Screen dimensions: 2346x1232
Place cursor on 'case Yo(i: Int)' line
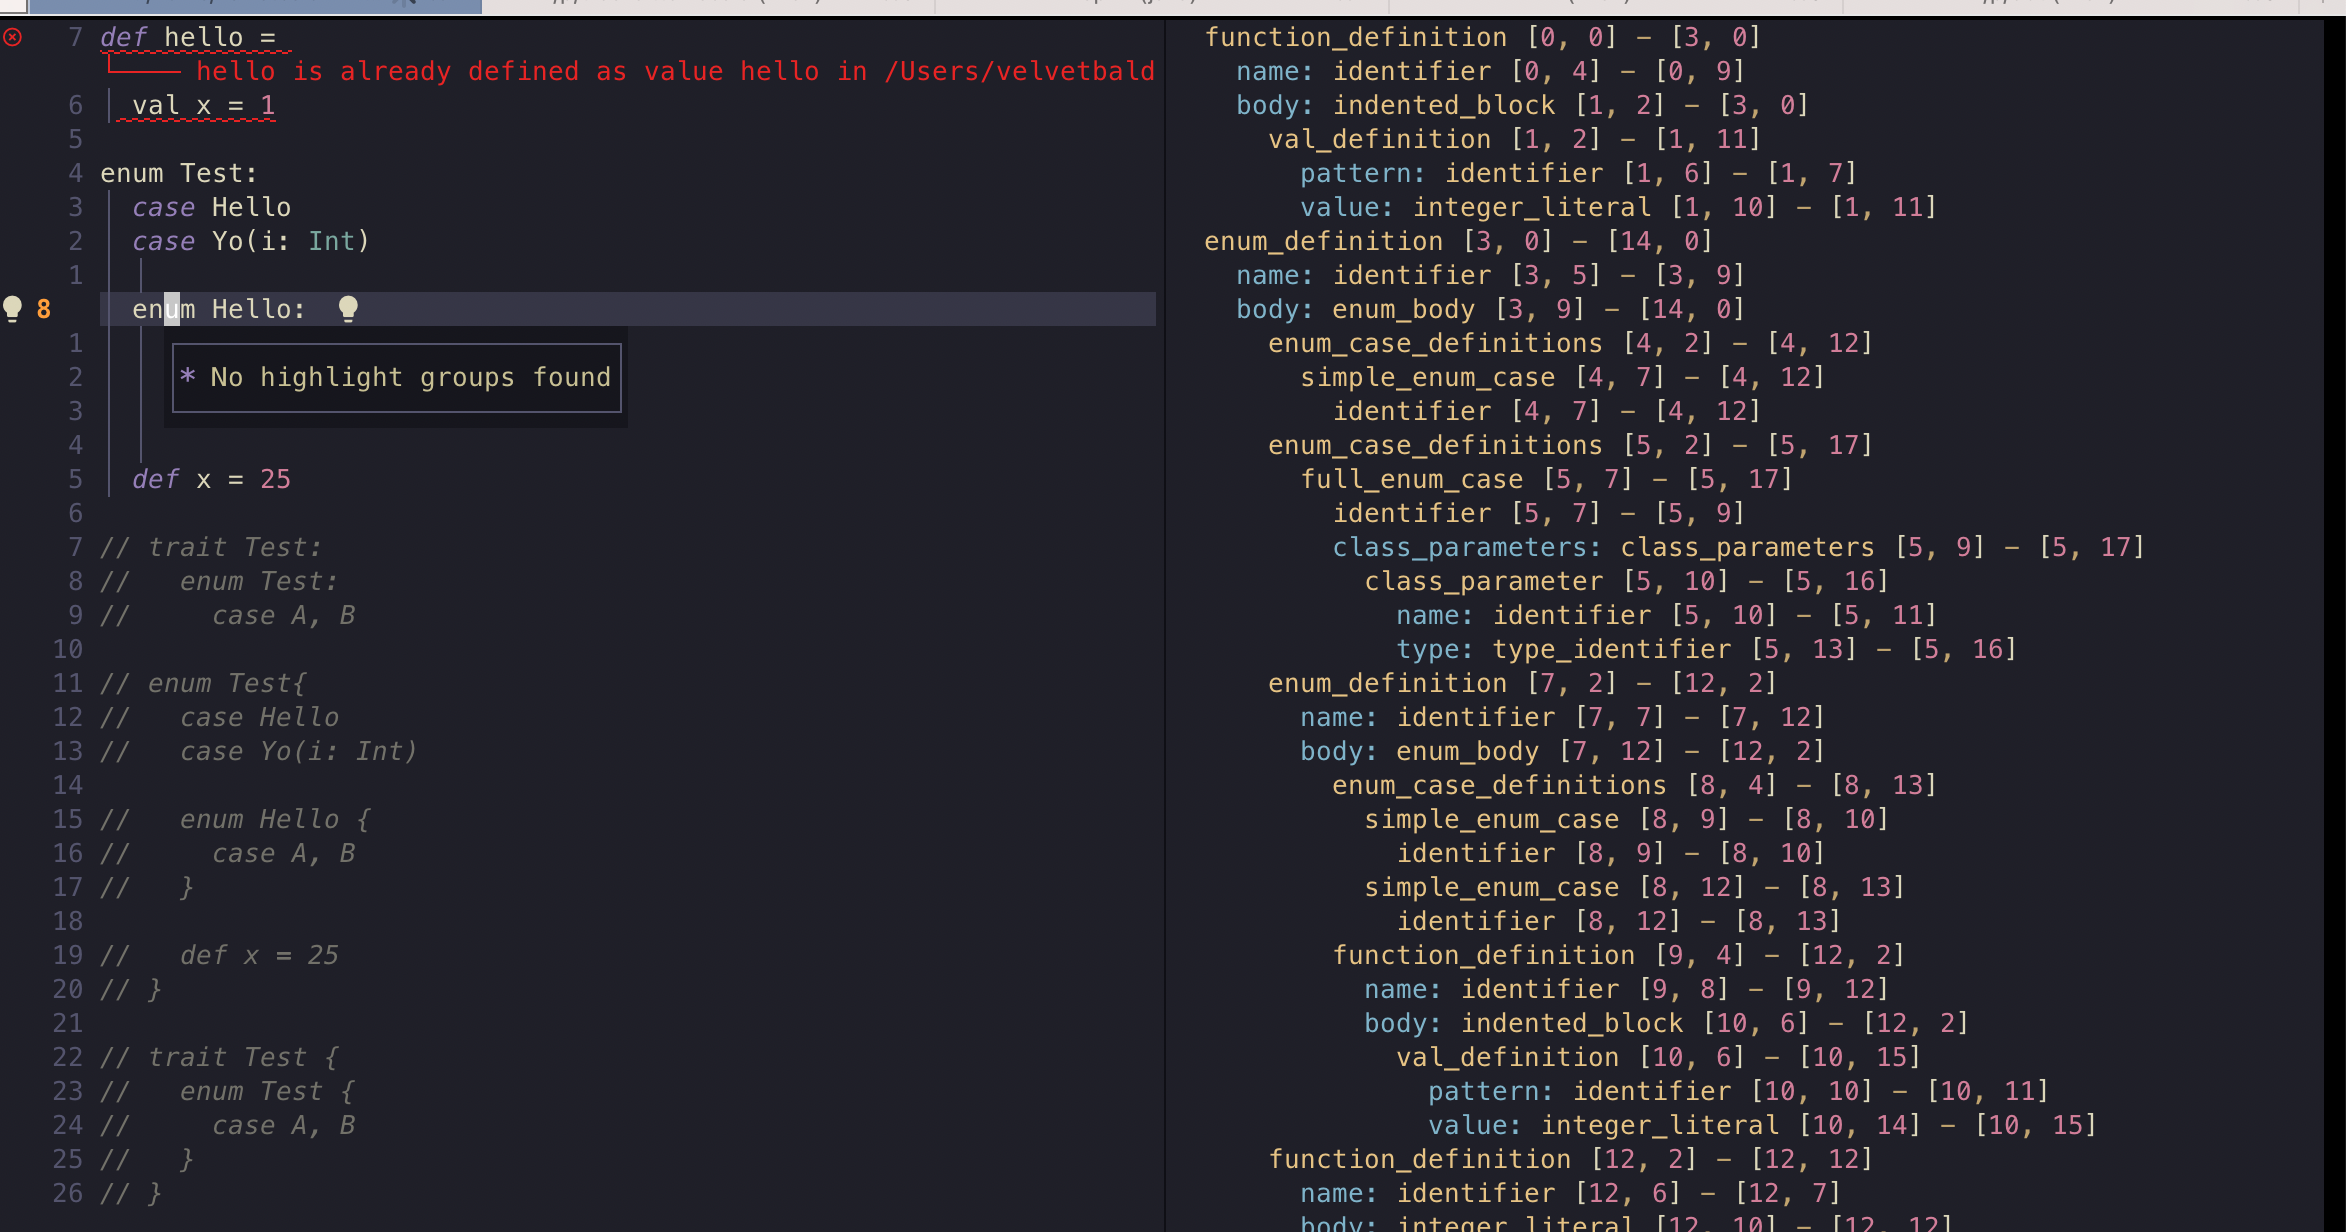click(250, 242)
